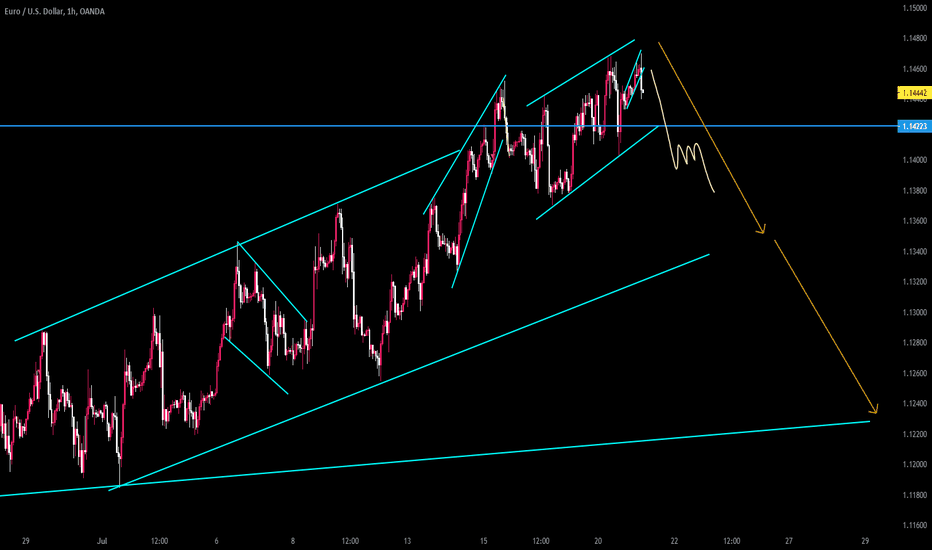The width and height of the screenshot is (932, 550).
Task: Click the 1.13800 price axis label
Action: [x=914, y=191]
